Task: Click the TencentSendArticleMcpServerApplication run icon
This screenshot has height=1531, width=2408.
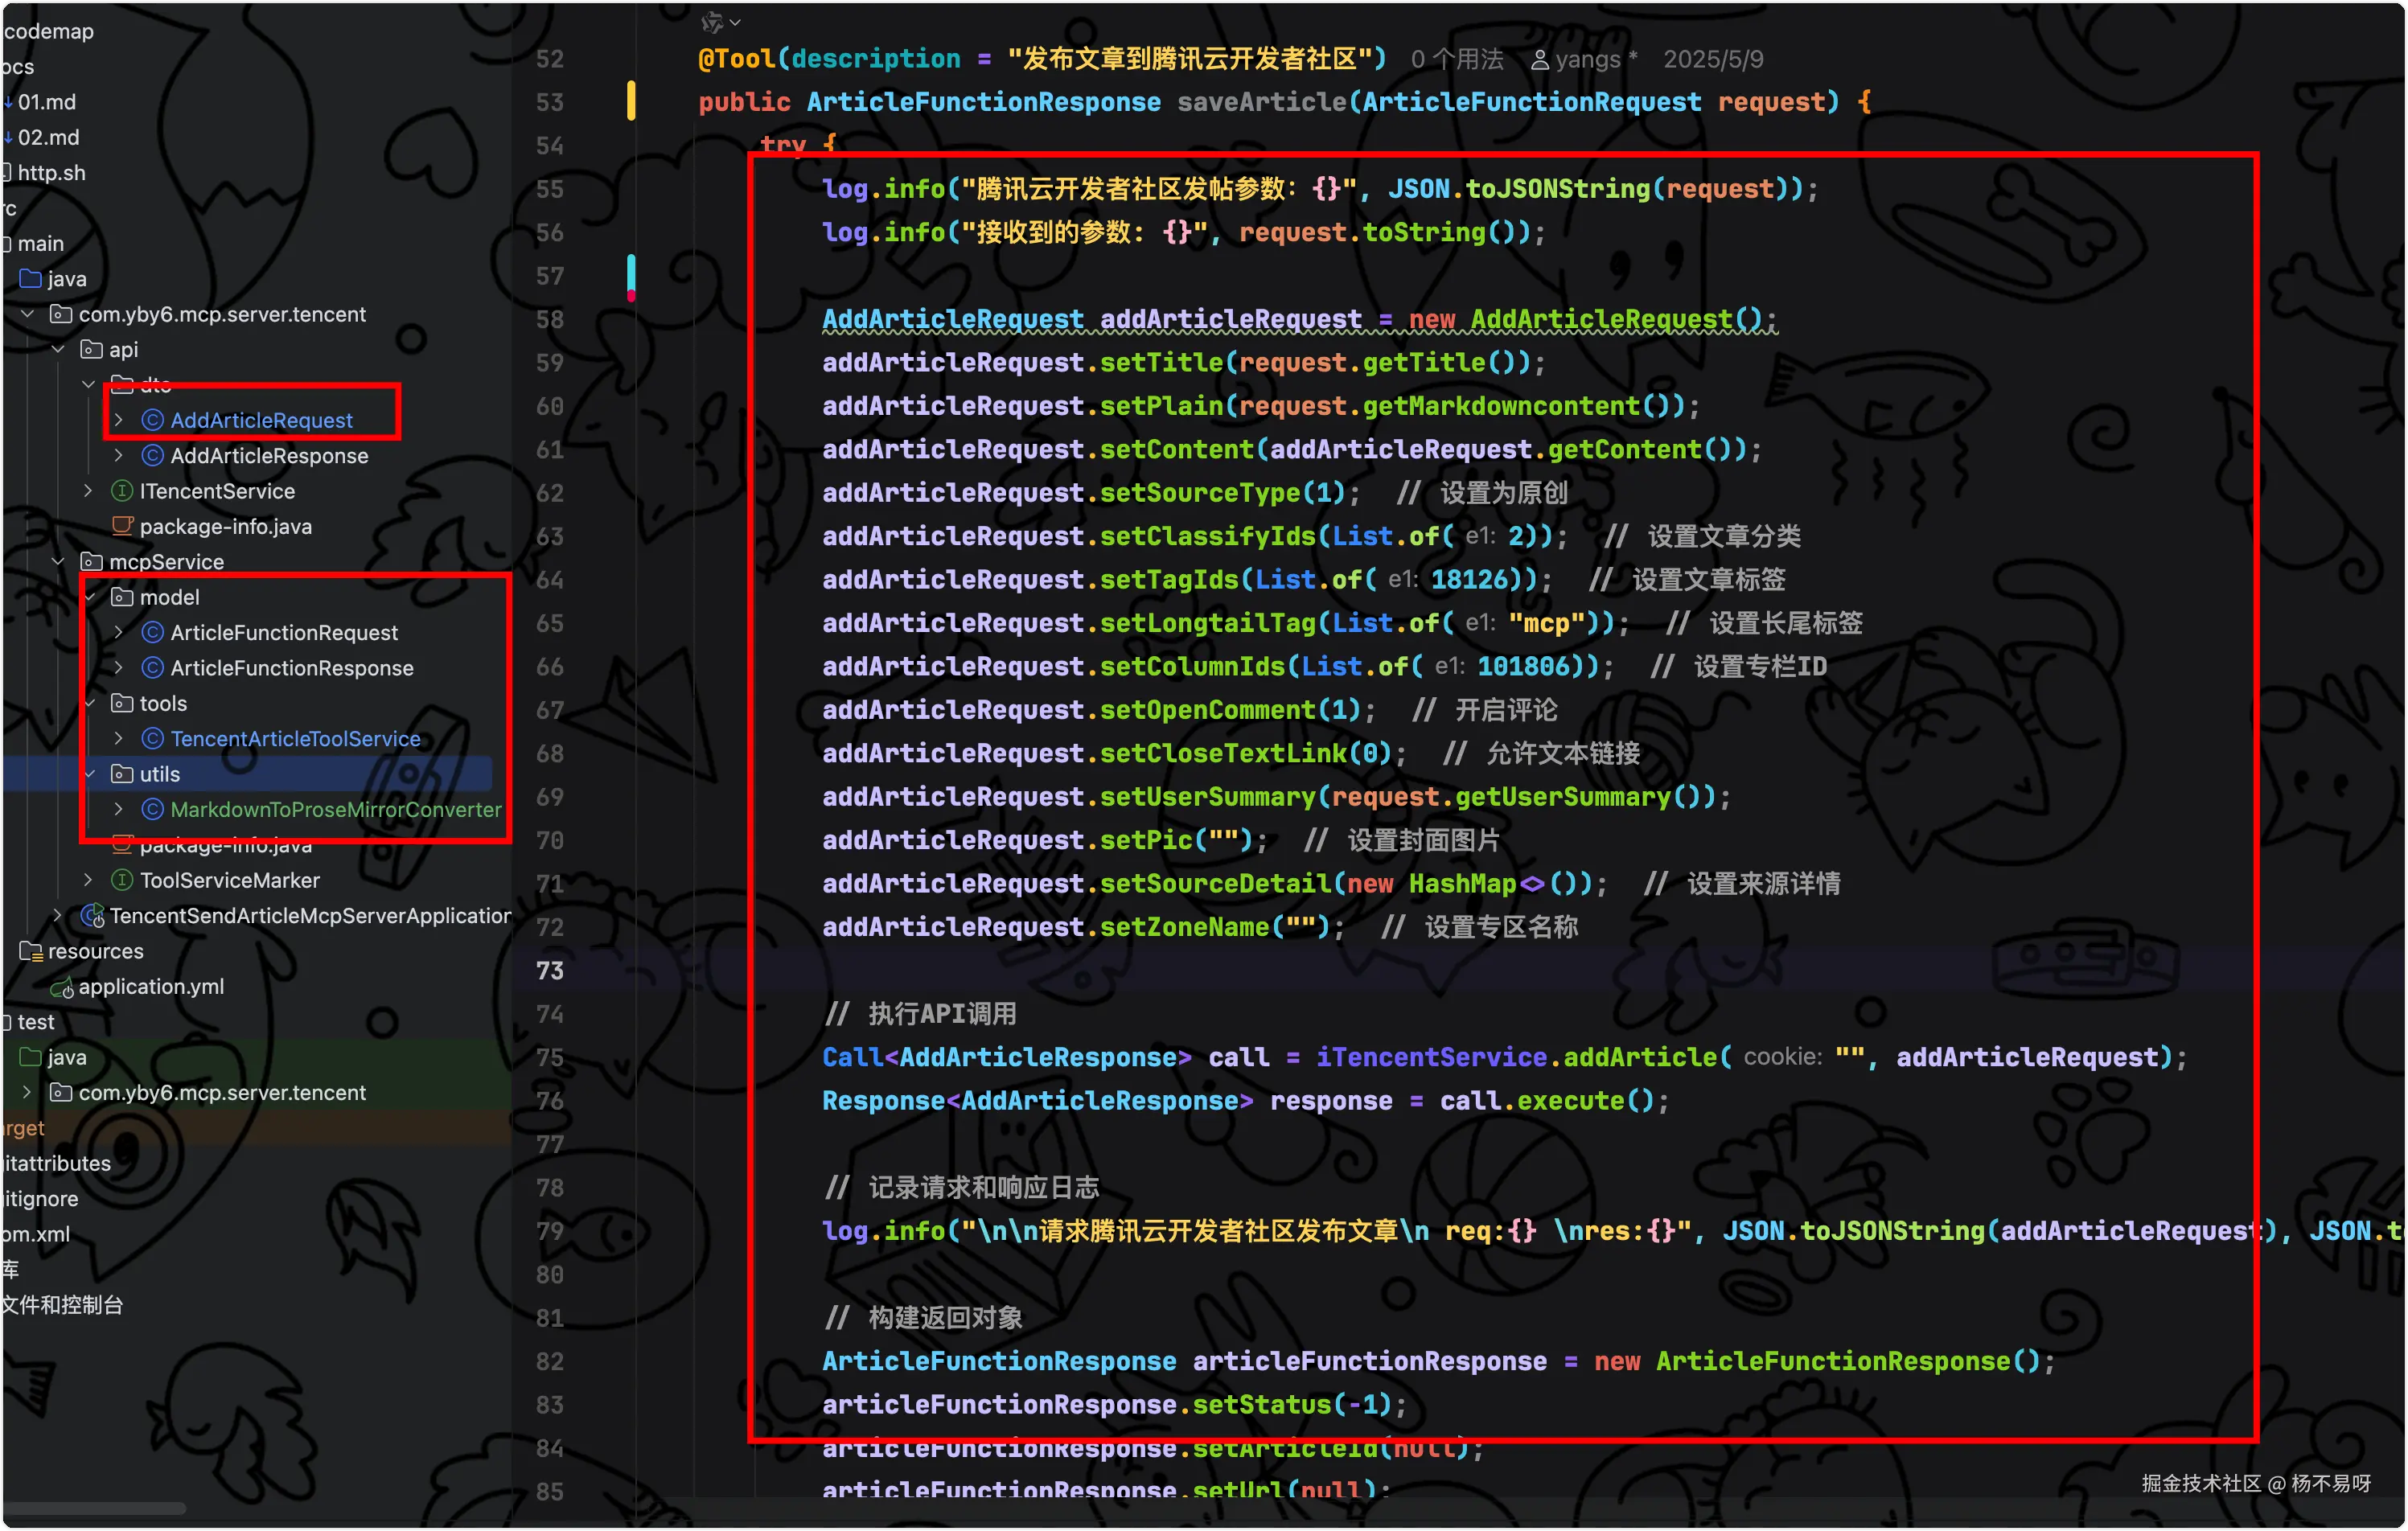Action: coord(93,916)
